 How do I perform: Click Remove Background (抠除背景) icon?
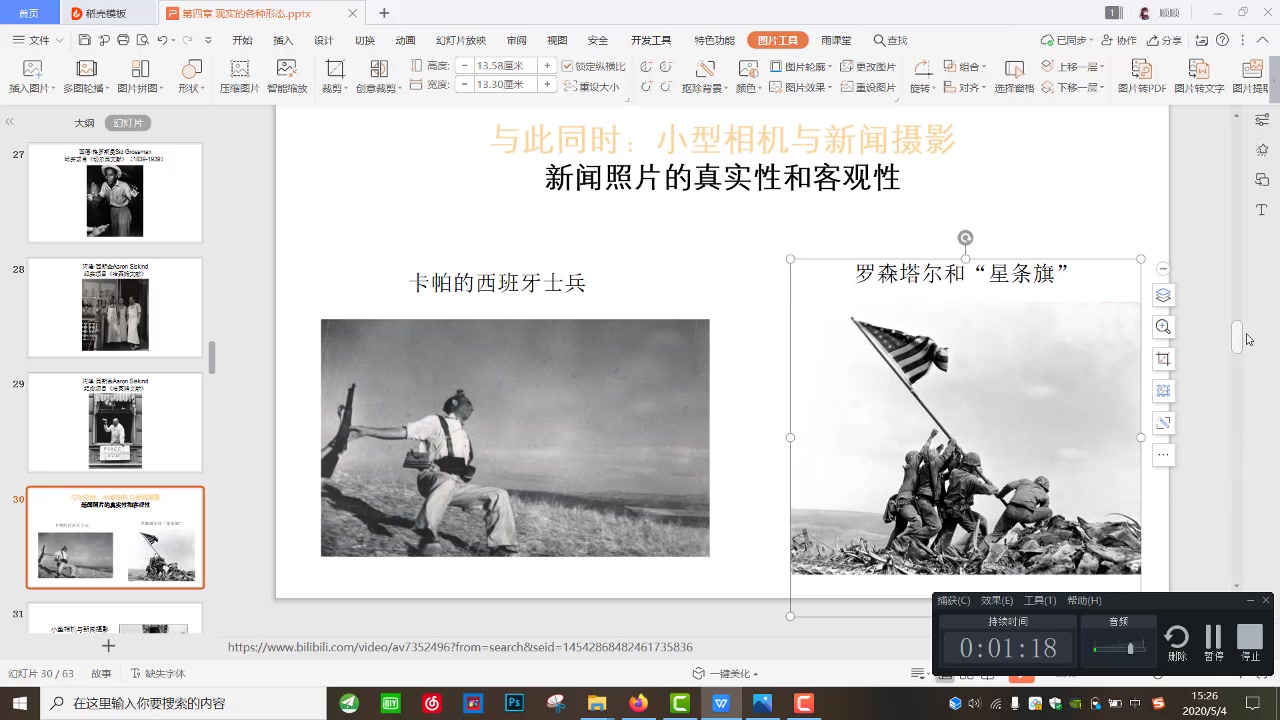pyautogui.click(x=704, y=69)
